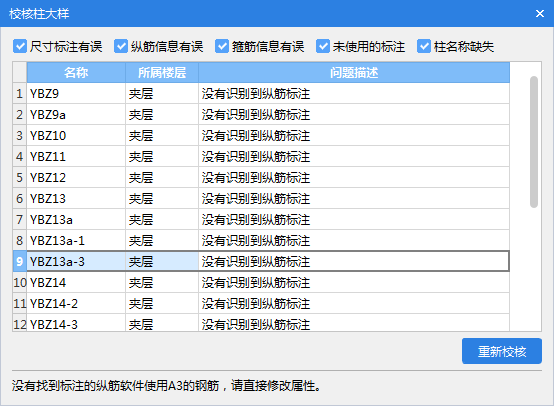The width and height of the screenshot is (554, 406).
Task: Select the YBZ13a-1 name cell
Action: (x=76, y=241)
